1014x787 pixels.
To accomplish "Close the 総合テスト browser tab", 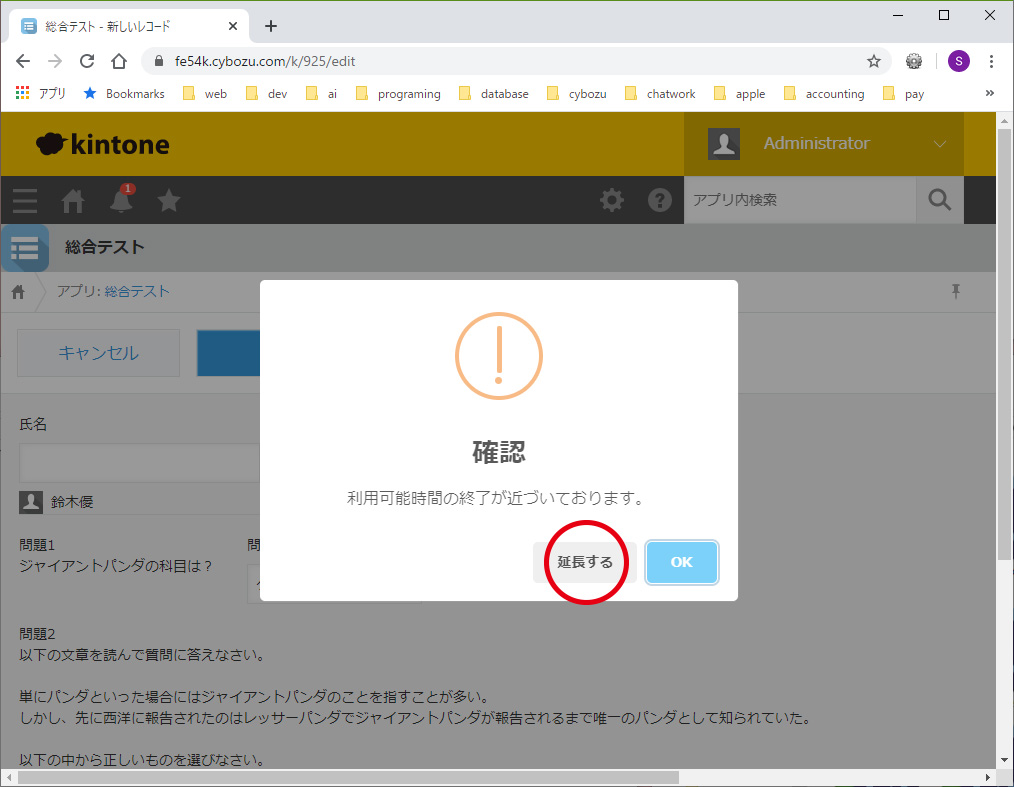I will point(233,26).
